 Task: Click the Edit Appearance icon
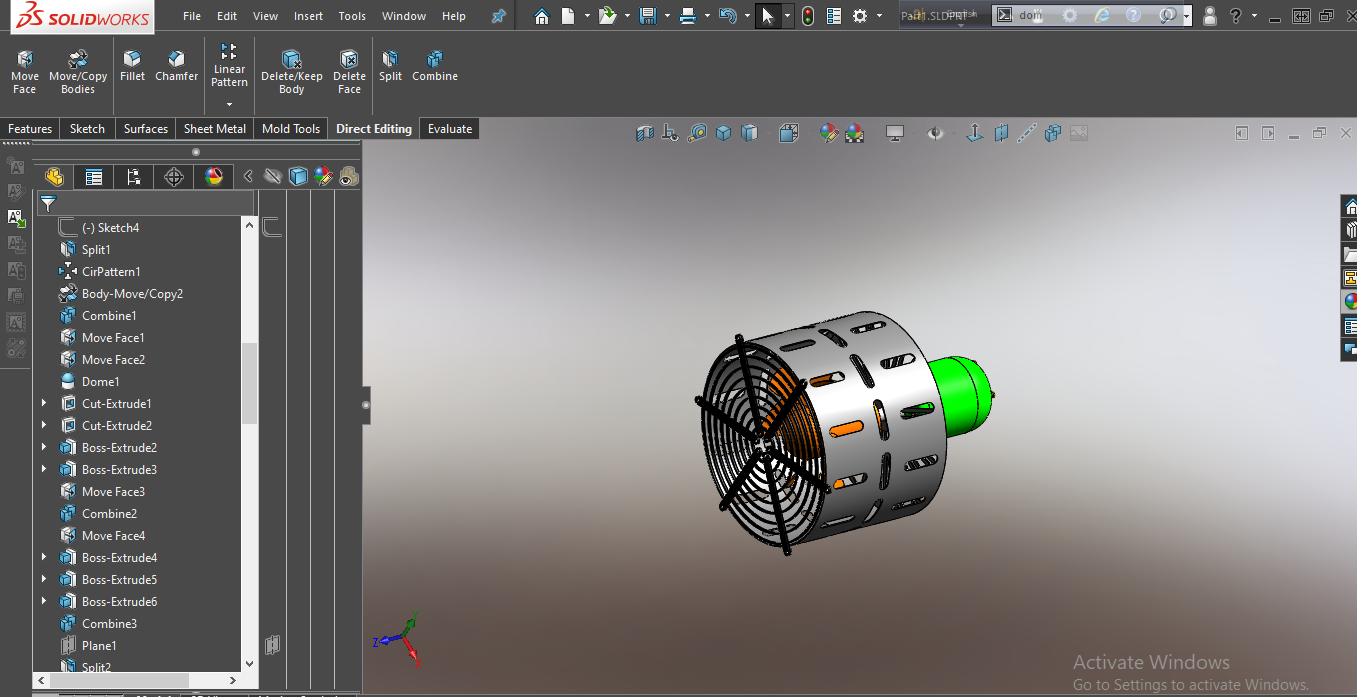pyautogui.click(x=828, y=133)
